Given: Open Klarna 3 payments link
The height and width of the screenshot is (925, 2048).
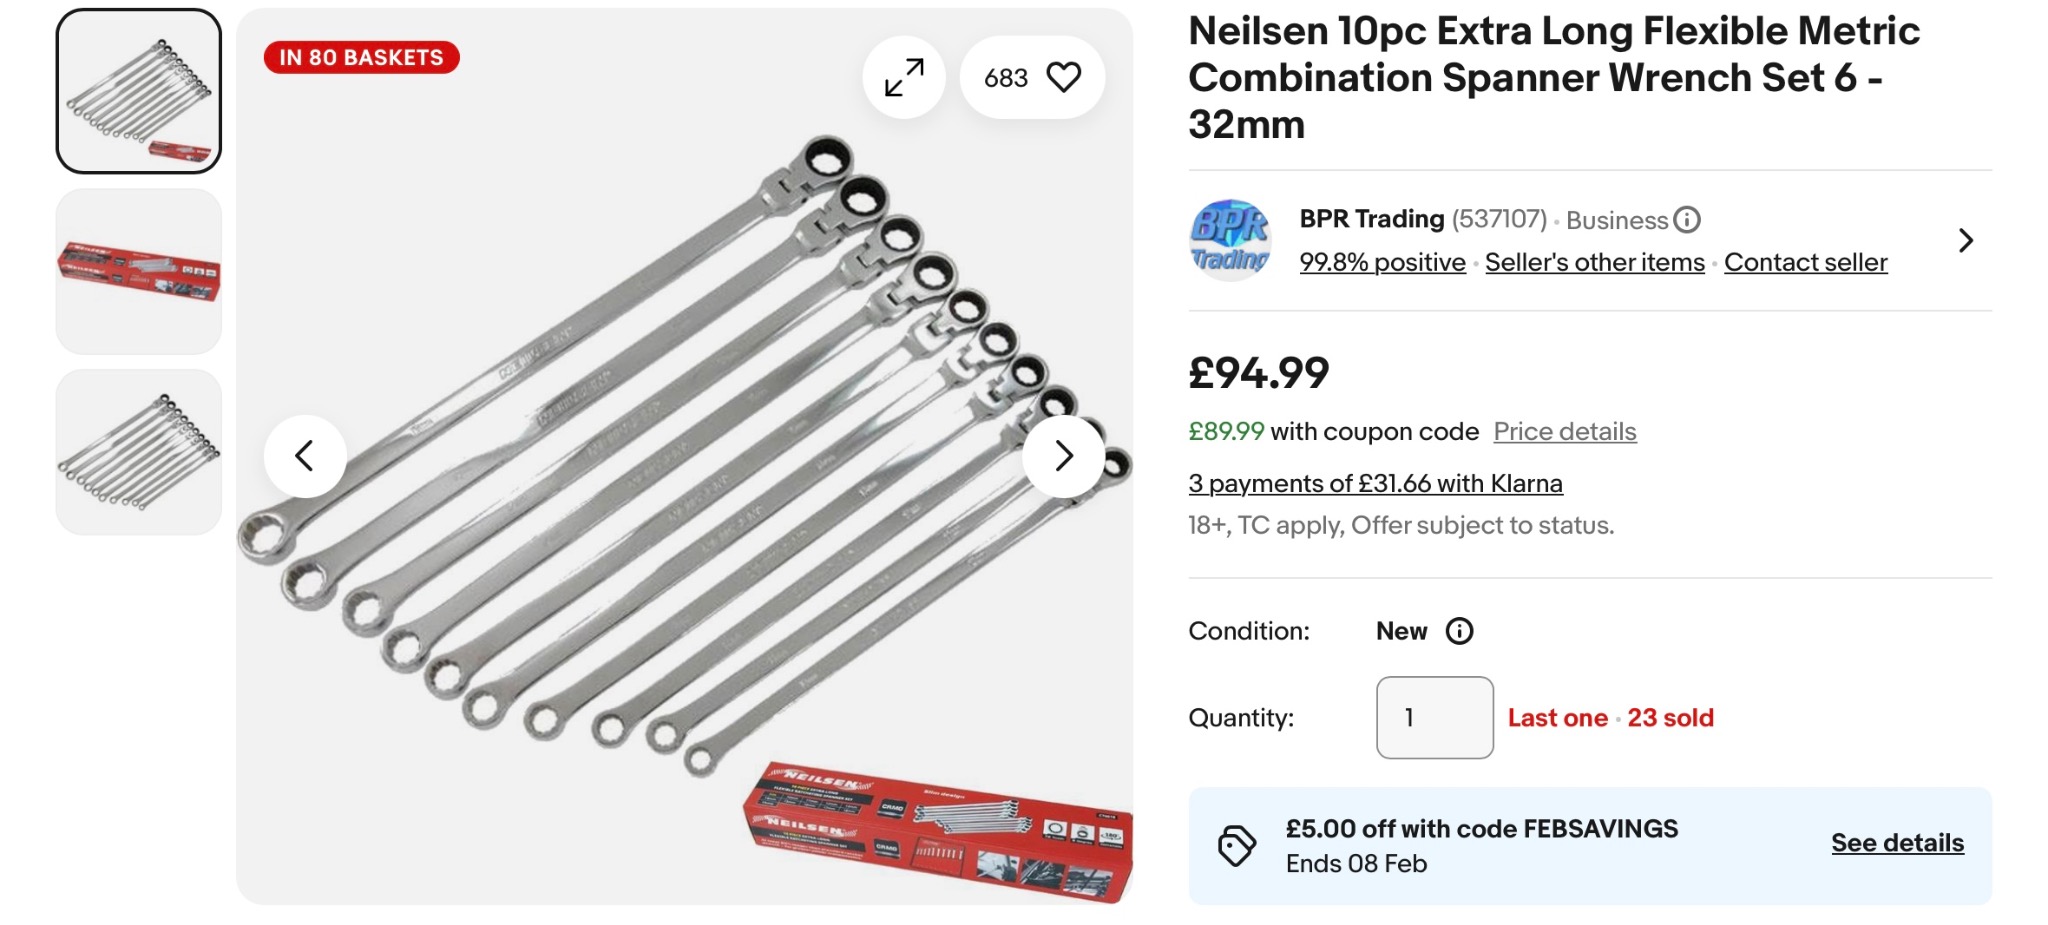Looking at the screenshot, I should (1375, 484).
